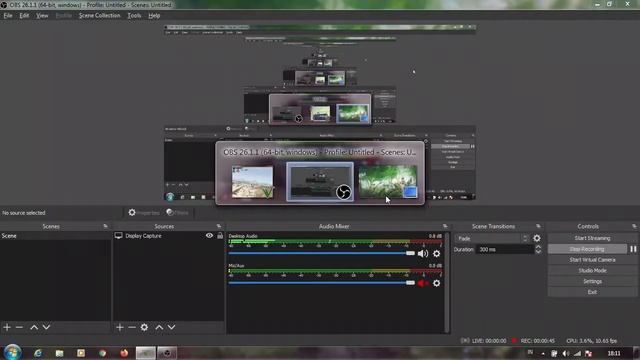Adjust the Mic/Aux volume slider
Screen dimensions: 640x360
pos(322,283)
